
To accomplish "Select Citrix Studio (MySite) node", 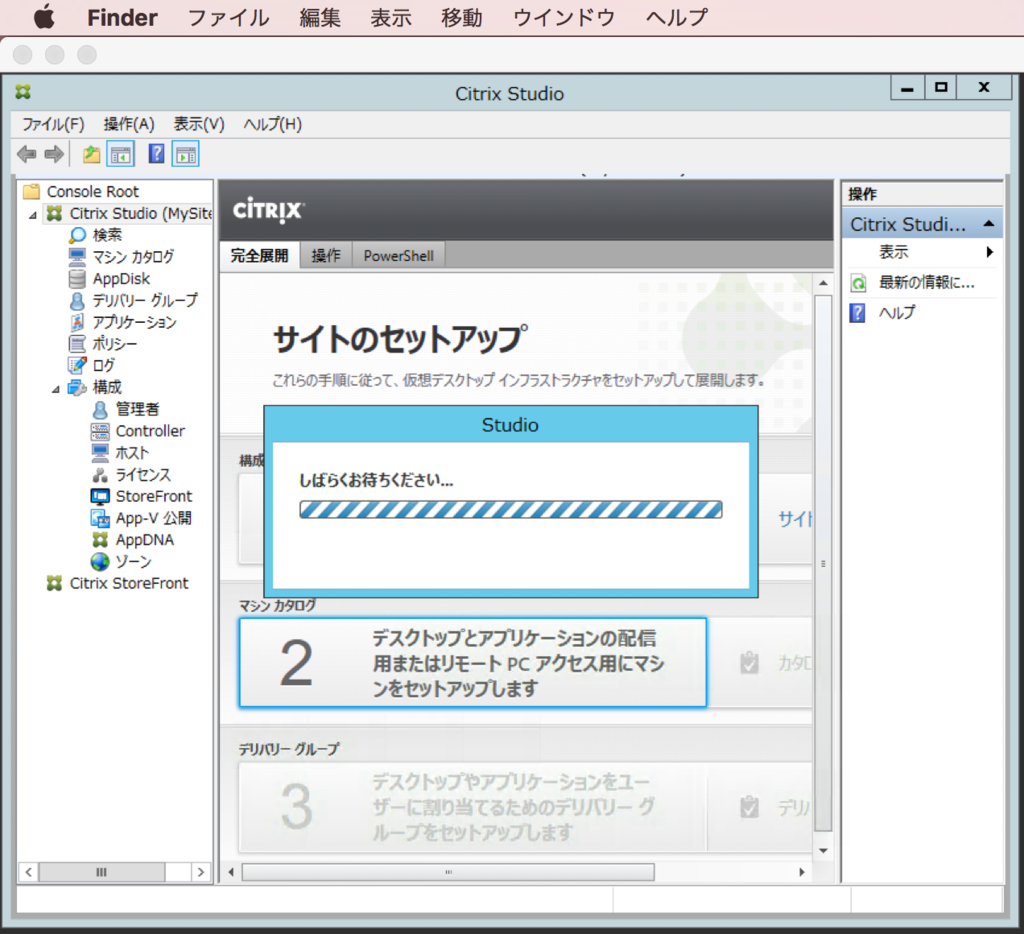I will (129, 214).
